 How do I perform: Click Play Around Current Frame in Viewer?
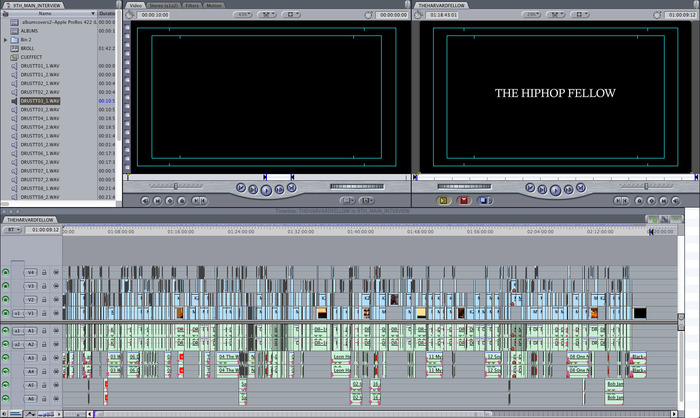coord(279,190)
